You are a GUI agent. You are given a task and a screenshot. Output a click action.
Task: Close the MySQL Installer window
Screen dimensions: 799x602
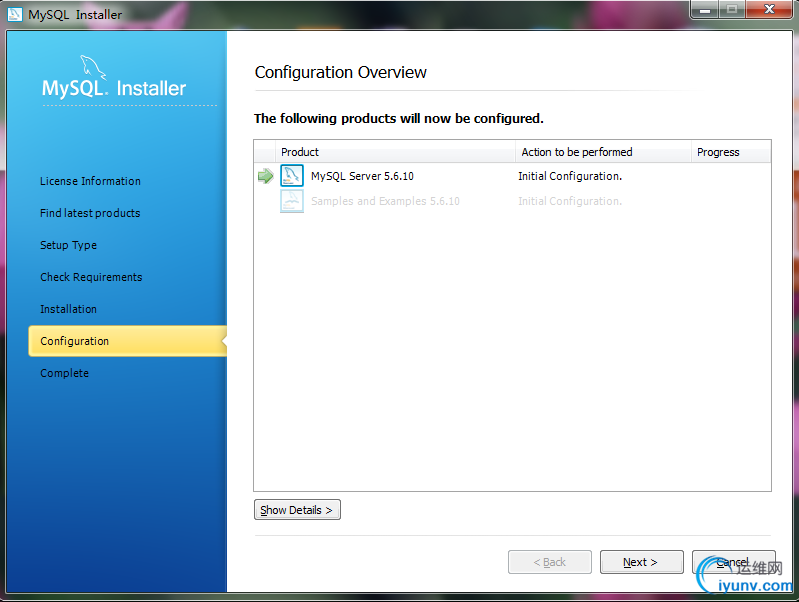769,9
